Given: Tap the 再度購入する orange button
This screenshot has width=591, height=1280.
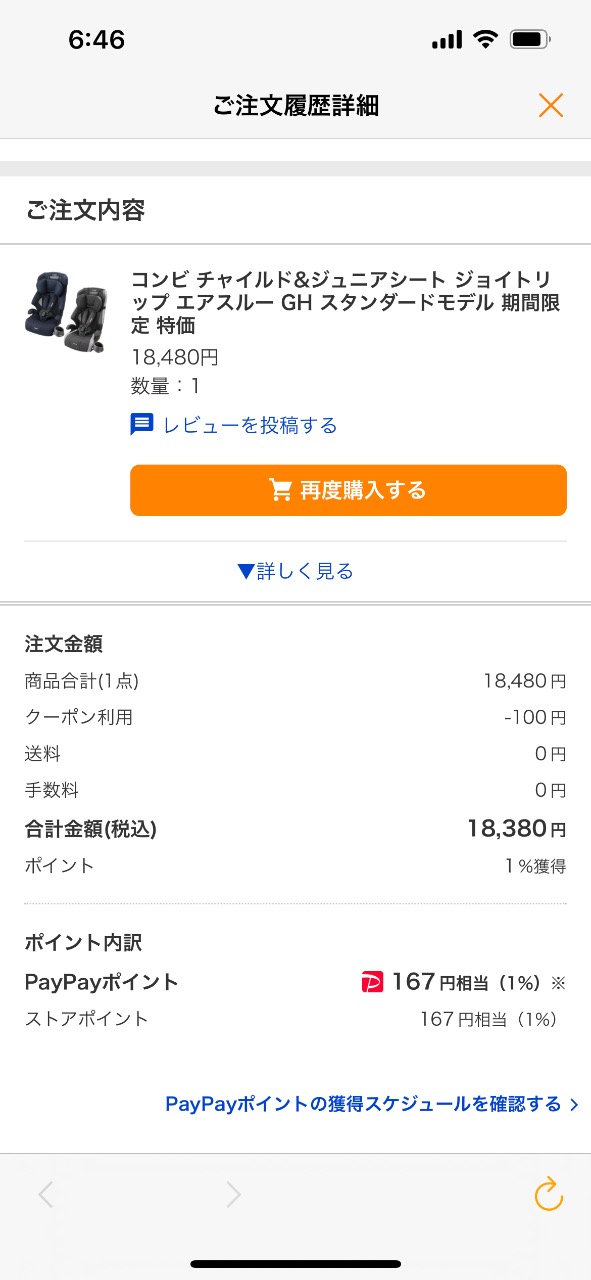Looking at the screenshot, I should (x=348, y=490).
